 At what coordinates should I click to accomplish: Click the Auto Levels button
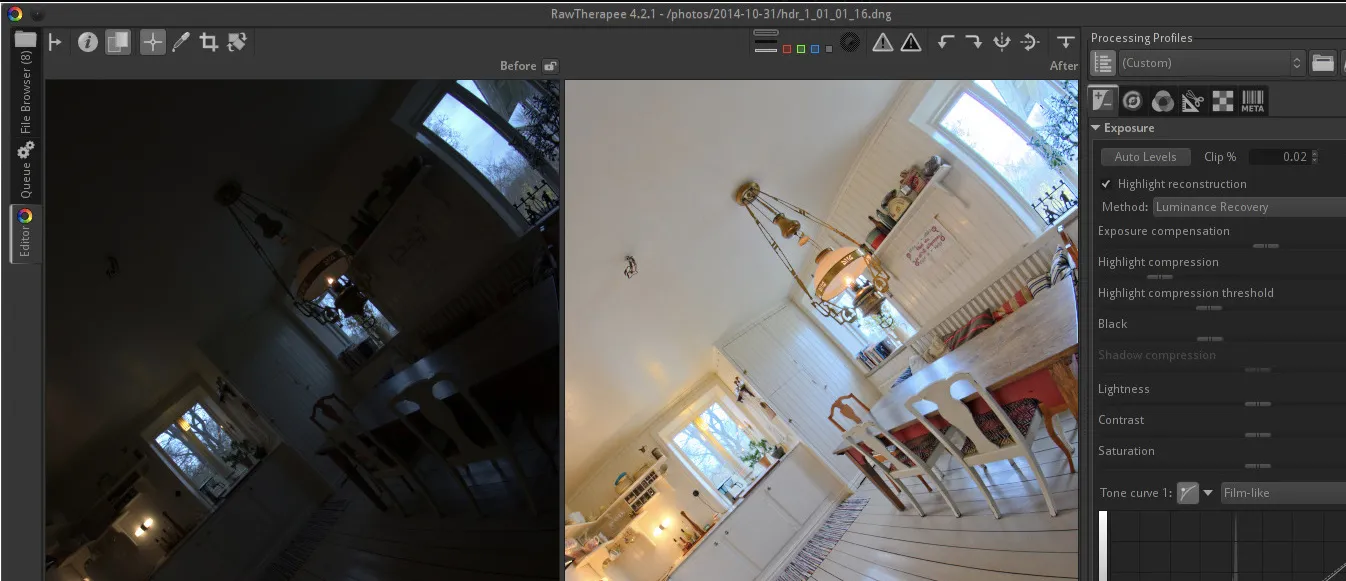1144,156
